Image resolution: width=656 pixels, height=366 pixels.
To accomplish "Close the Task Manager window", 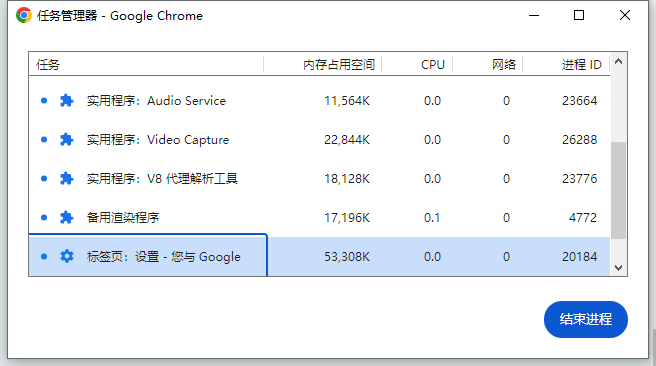I will click(625, 15).
